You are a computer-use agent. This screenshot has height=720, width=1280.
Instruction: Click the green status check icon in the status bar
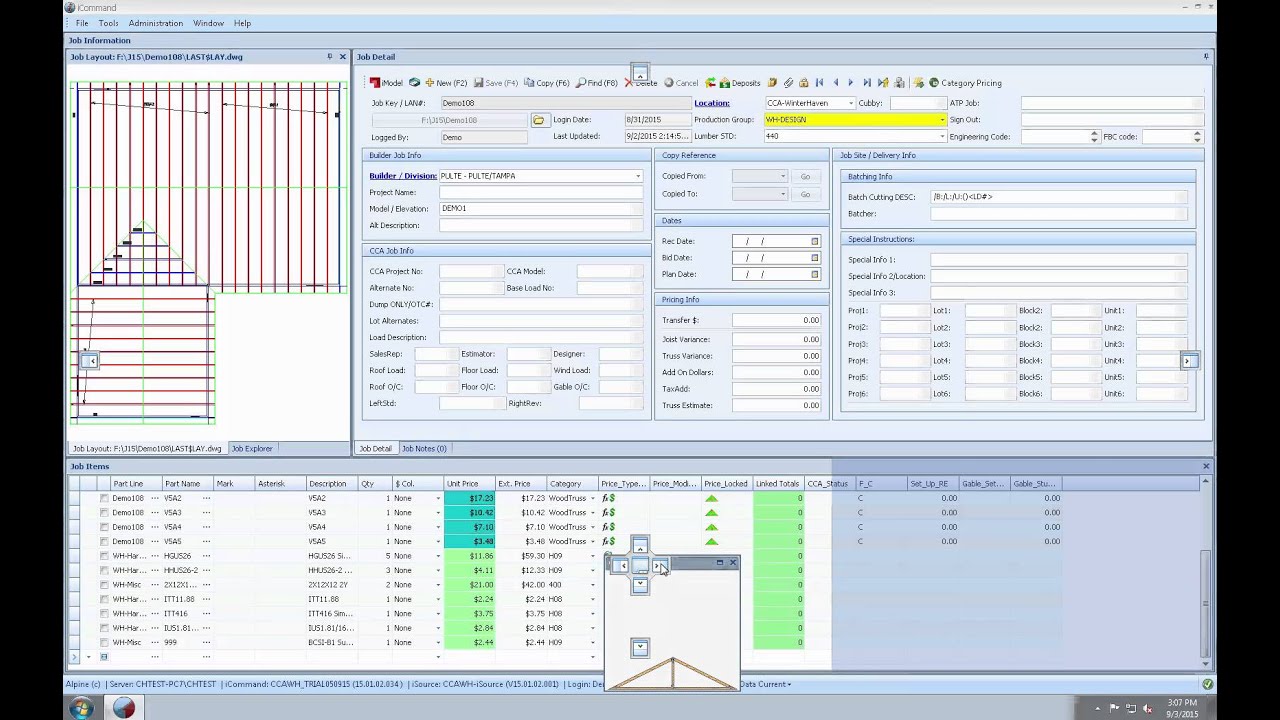pyautogui.click(x=1207, y=684)
